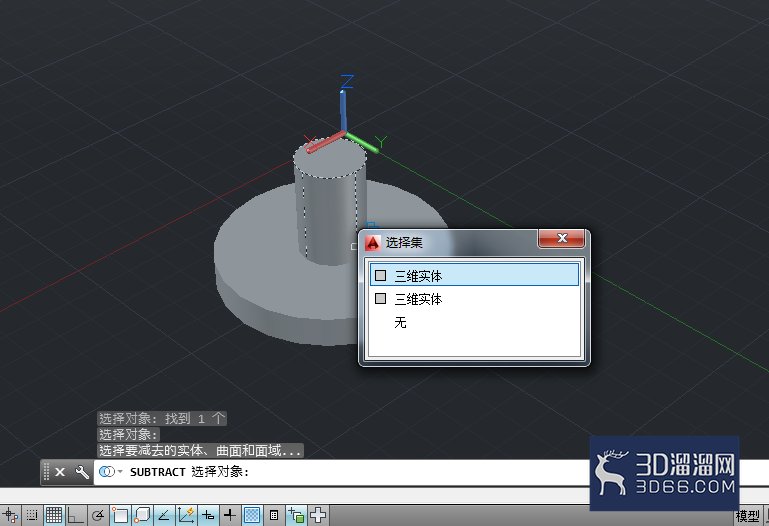Toggle 2D Object Snap button
This screenshot has width=769, height=526.
tap(120, 515)
